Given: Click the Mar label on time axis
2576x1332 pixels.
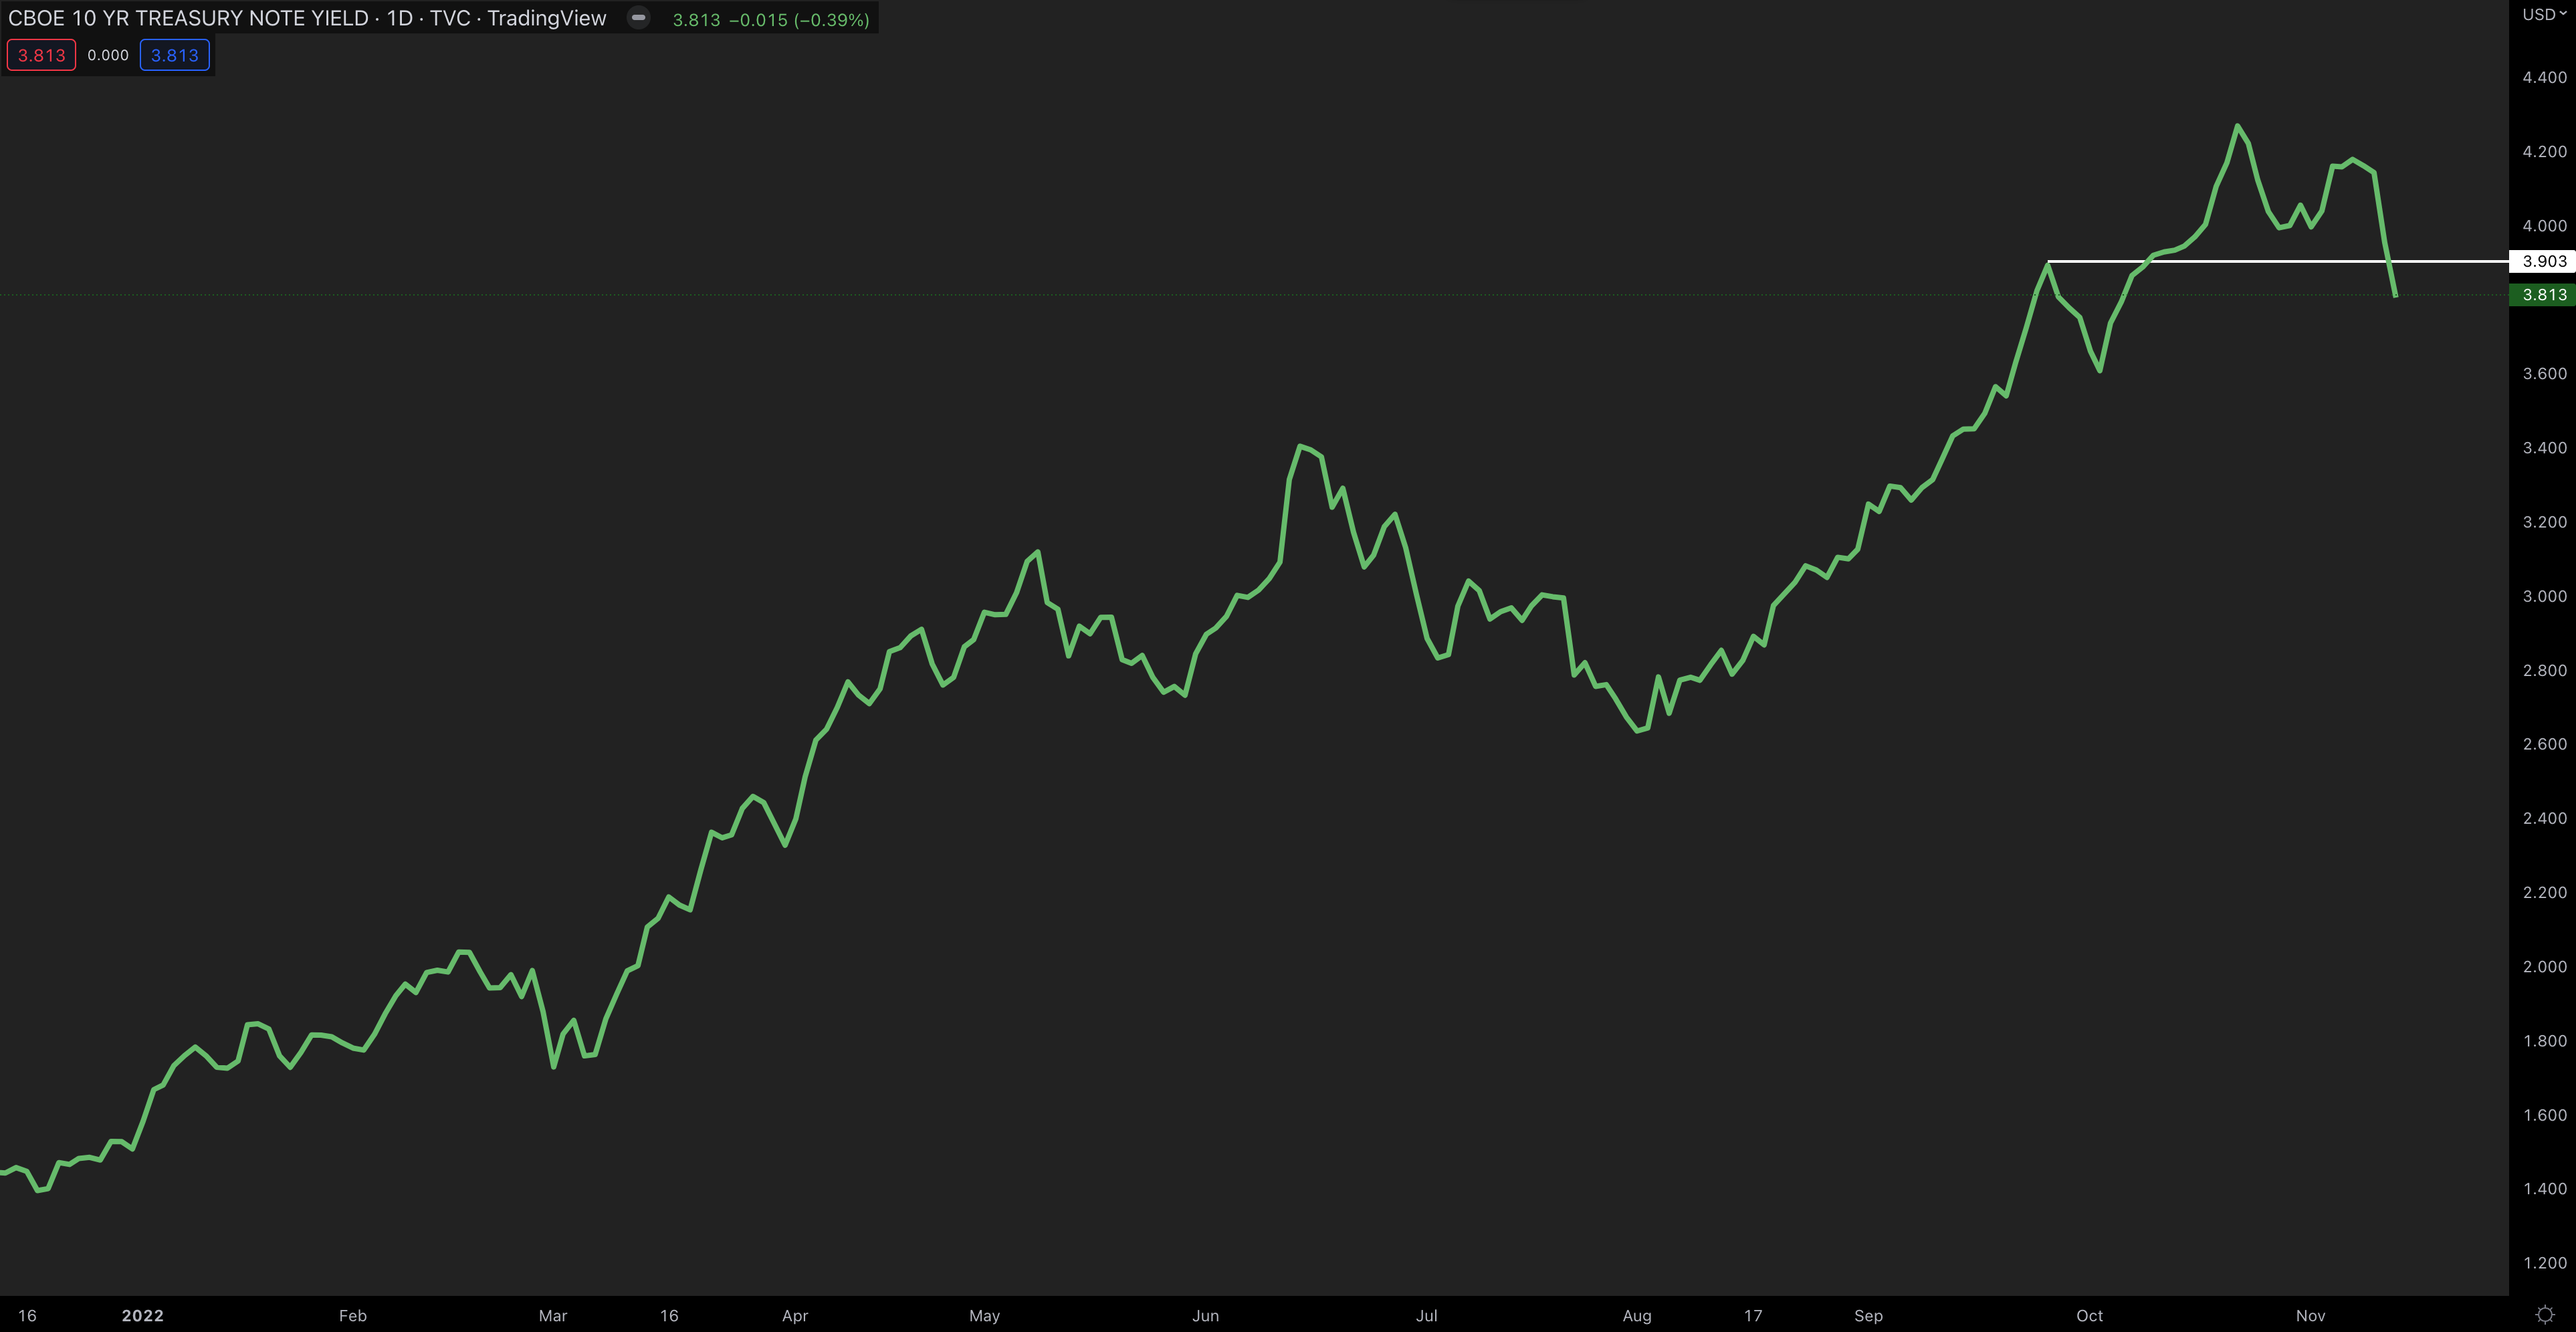Looking at the screenshot, I should pyautogui.click(x=553, y=1316).
